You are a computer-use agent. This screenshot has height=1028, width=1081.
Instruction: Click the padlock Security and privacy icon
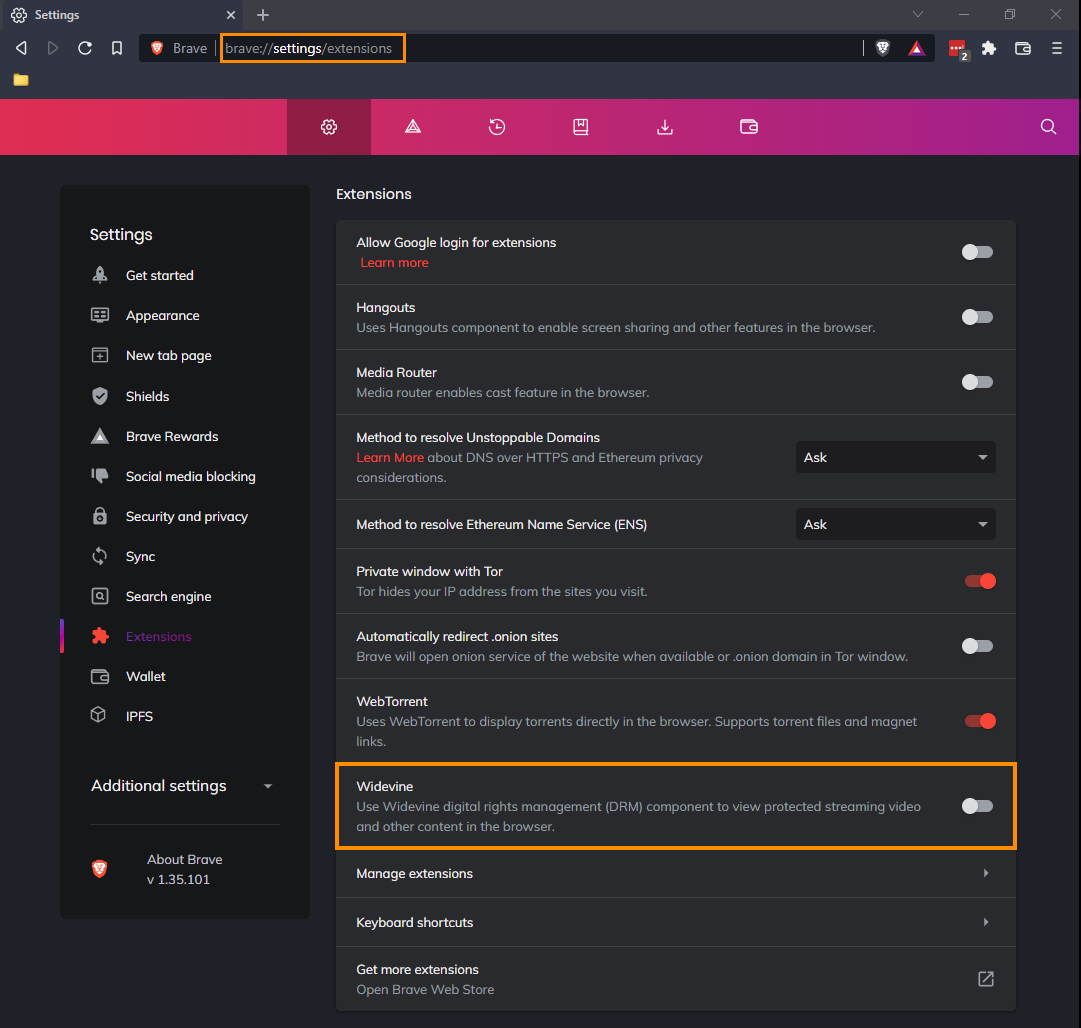pos(100,516)
